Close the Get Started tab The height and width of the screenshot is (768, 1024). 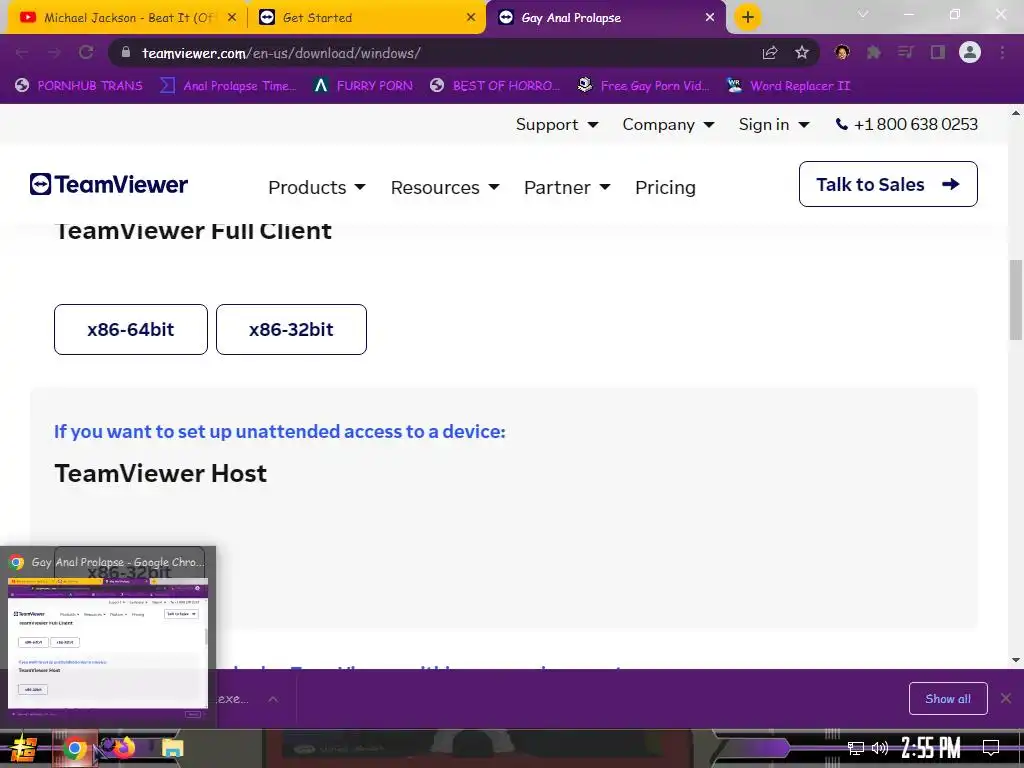pyautogui.click(x=471, y=18)
